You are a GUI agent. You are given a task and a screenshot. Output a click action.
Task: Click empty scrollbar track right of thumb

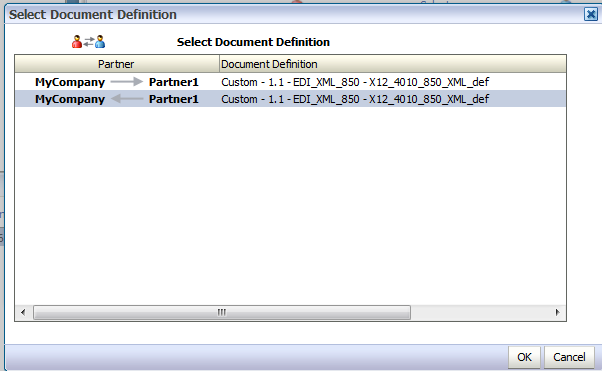point(480,312)
